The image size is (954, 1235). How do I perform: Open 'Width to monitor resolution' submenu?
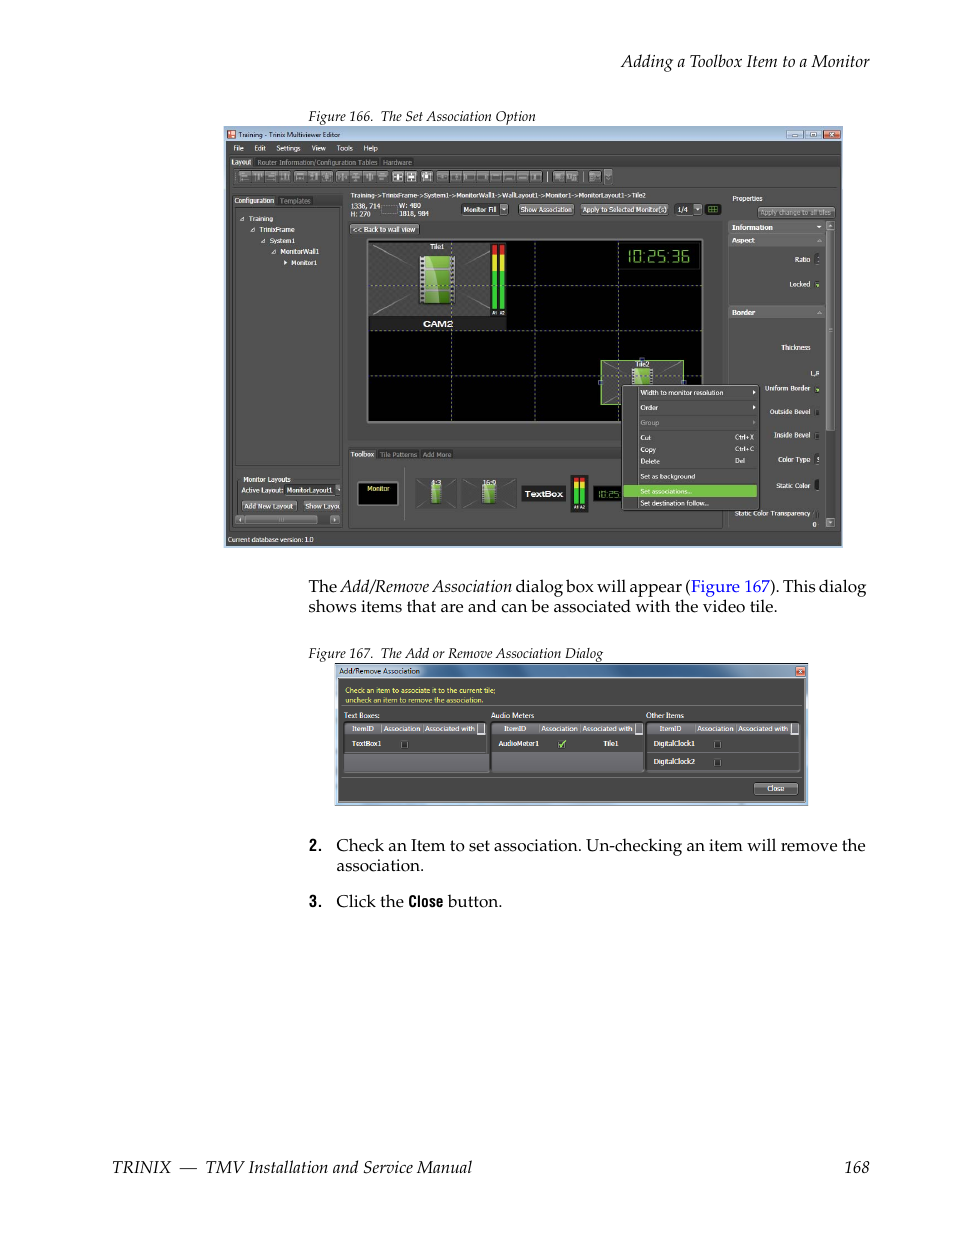pyautogui.click(x=697, y=393)
